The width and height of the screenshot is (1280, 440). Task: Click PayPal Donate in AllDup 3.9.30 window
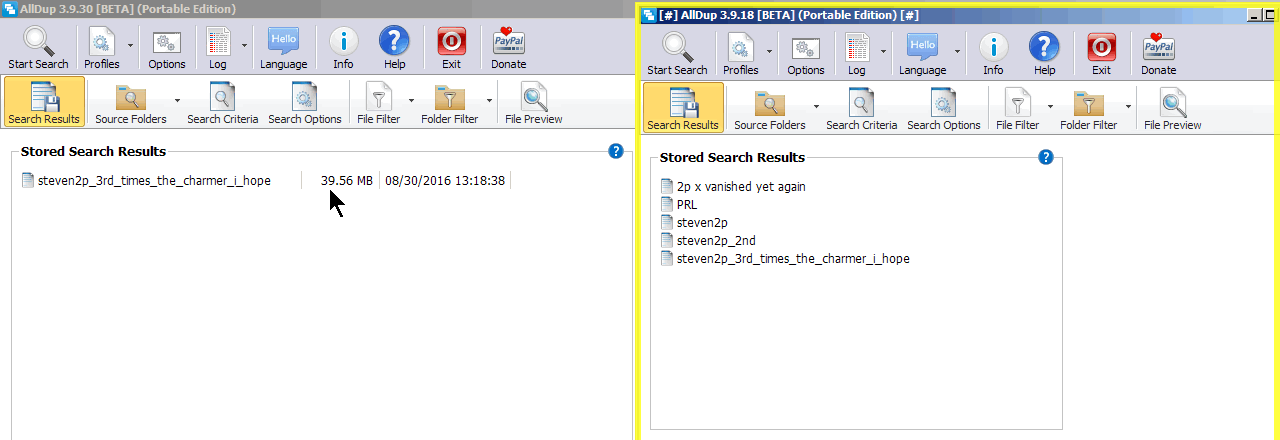[509, 48]
